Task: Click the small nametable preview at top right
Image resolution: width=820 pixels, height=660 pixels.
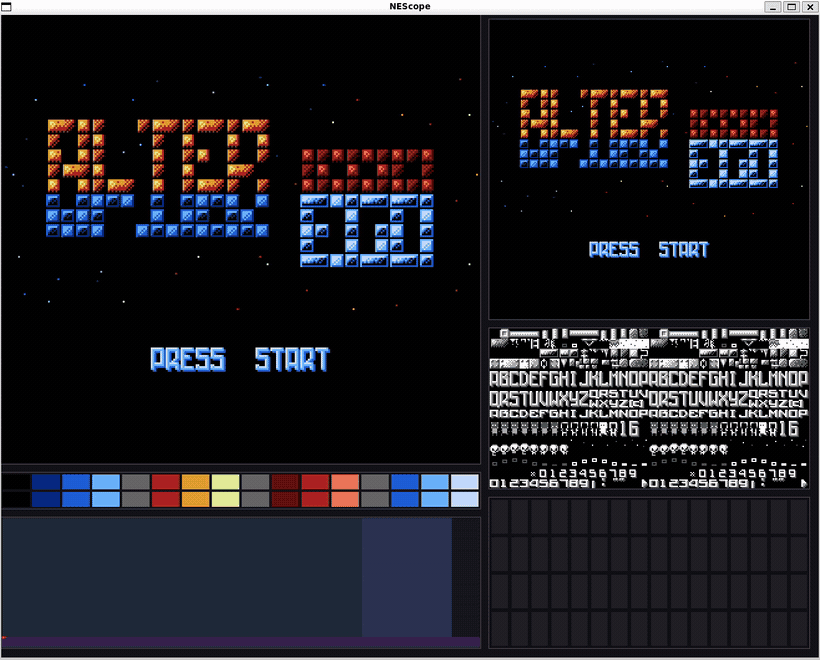Action: pyautogui.click(x=649, y=169)
